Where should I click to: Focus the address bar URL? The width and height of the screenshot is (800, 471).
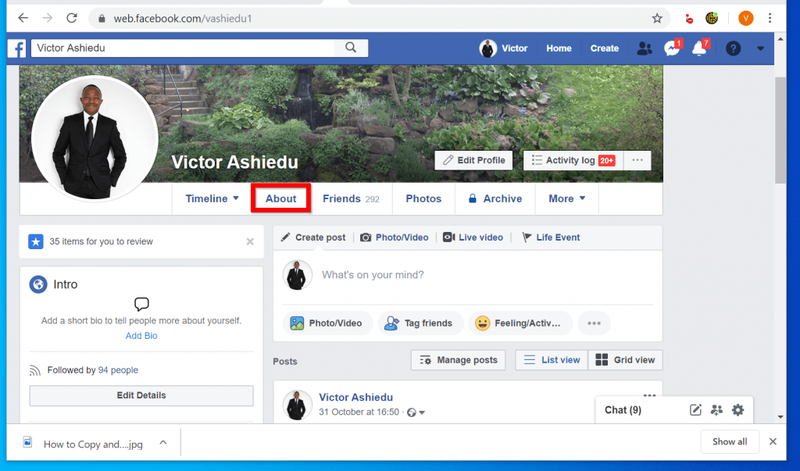tap(378, 19)
